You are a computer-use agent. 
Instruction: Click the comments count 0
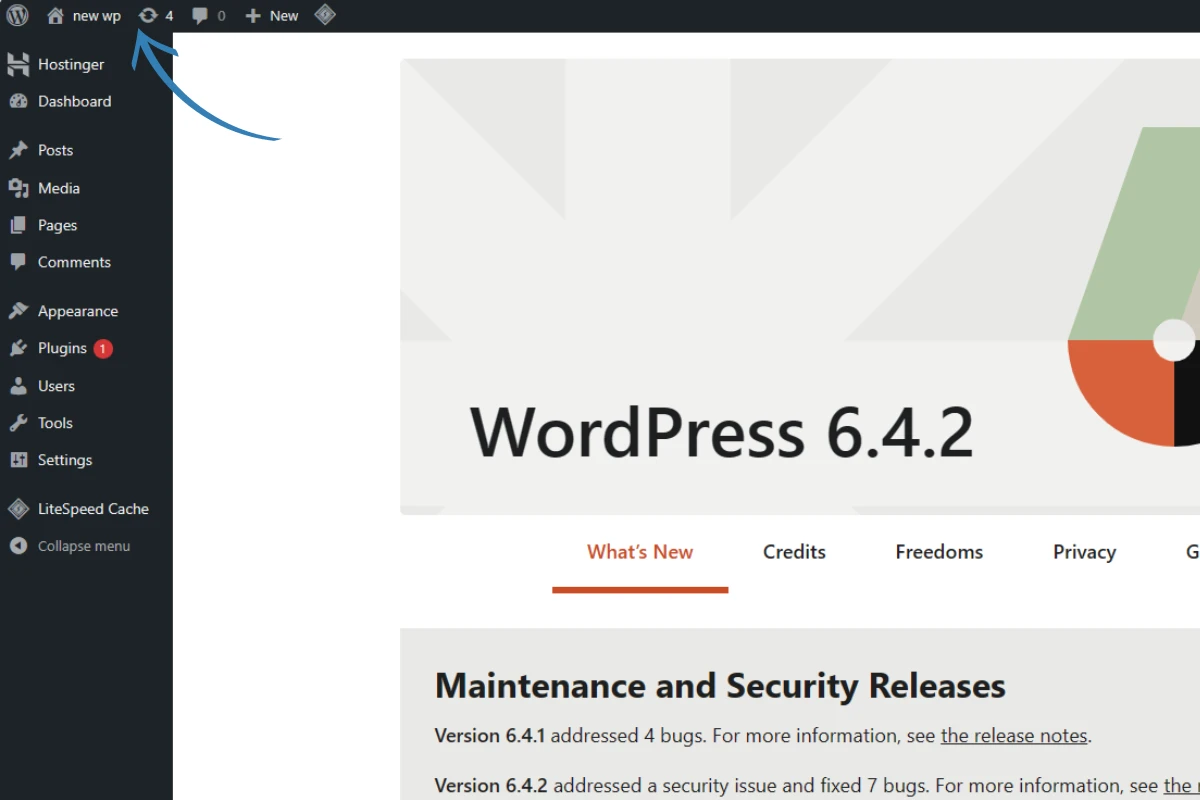221,16
